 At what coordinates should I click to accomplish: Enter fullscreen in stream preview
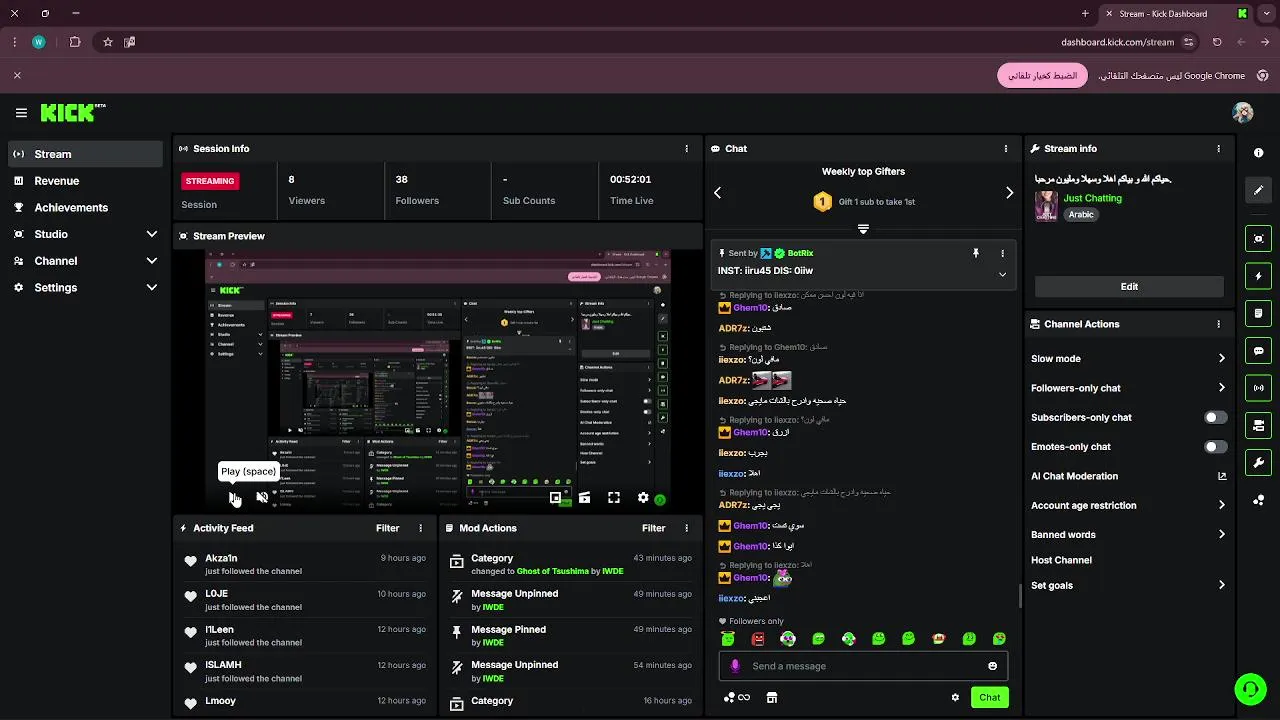[x=614, y=497]
